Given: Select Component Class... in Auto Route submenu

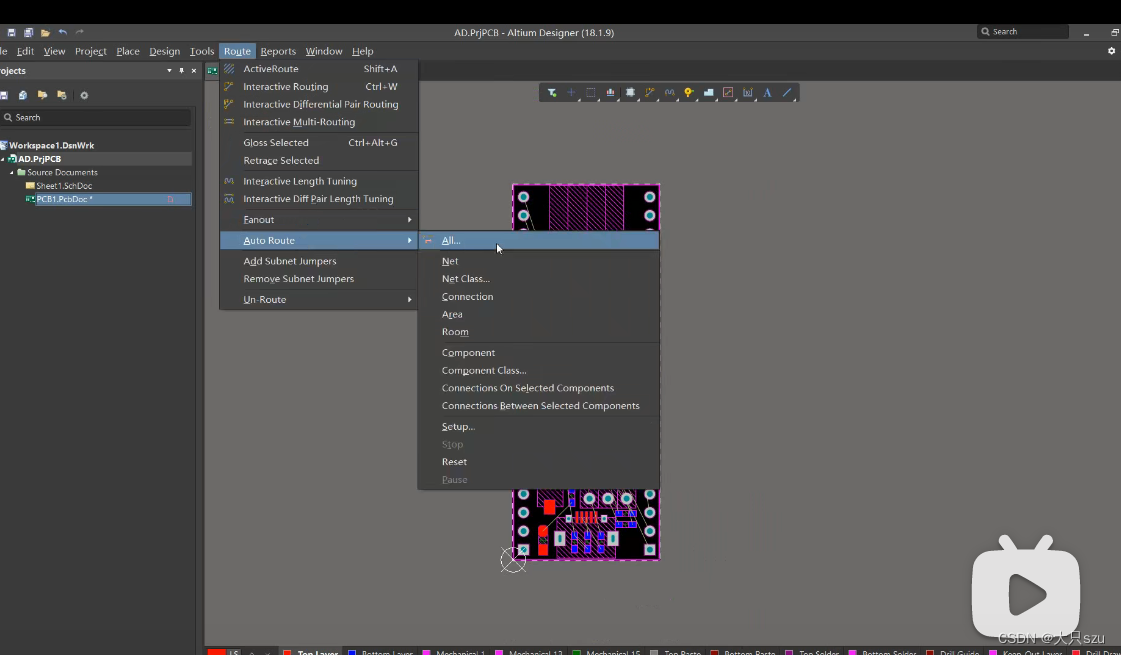Looking at the screenshot, I should [x=538, y=370].
